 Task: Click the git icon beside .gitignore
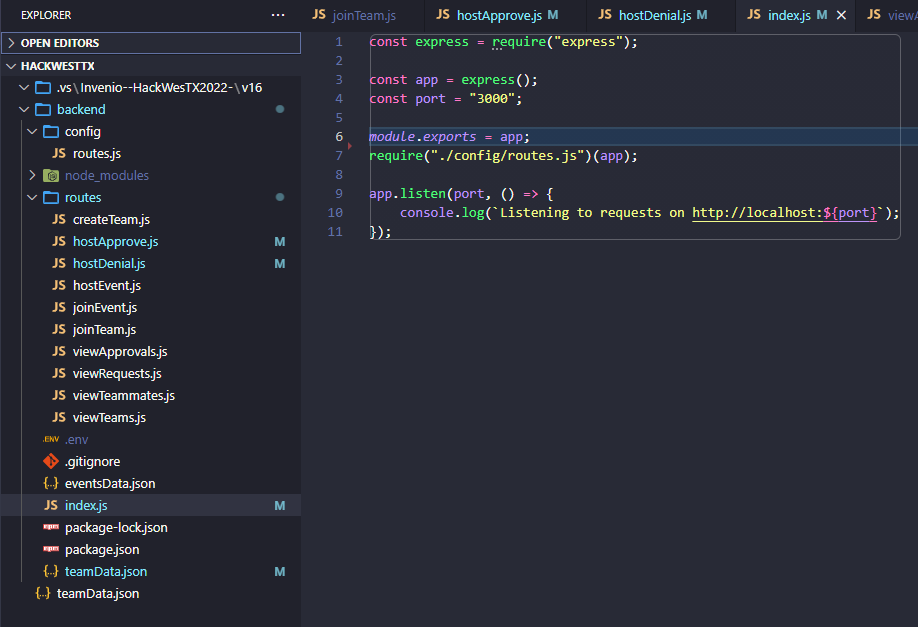(x=51, y=462)
